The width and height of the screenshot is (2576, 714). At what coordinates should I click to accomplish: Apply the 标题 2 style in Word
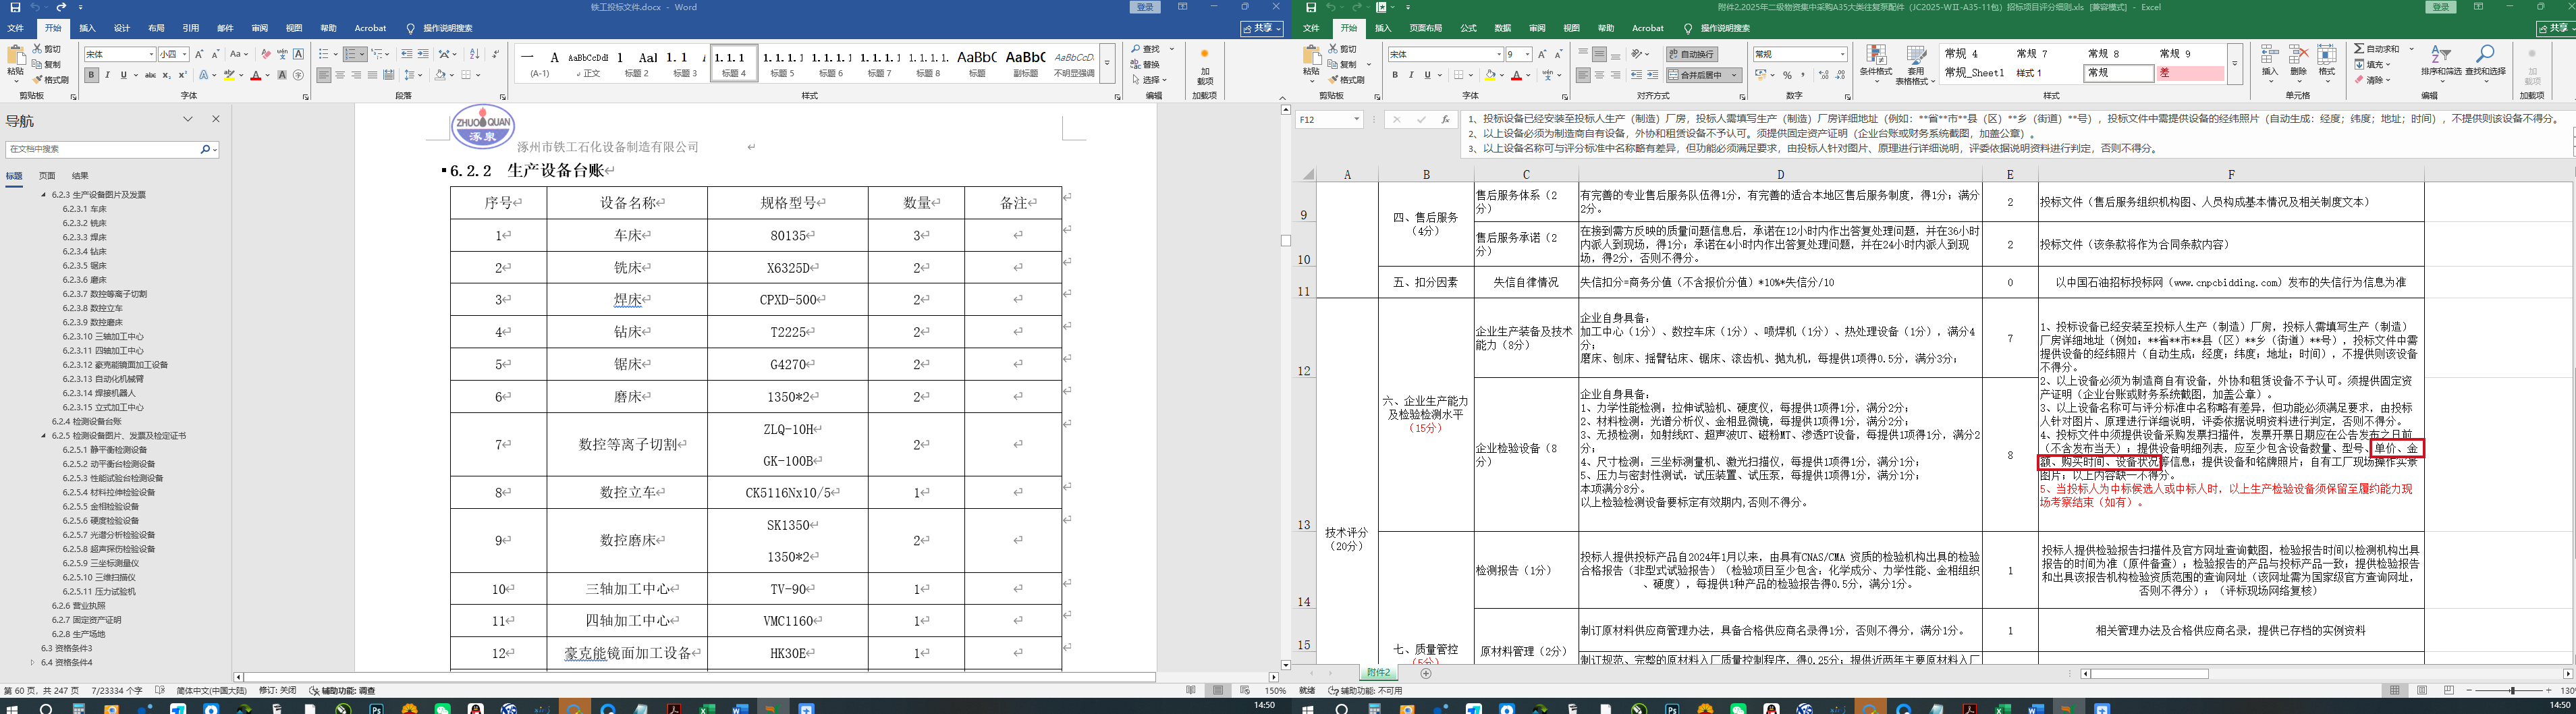coord(636,64)
